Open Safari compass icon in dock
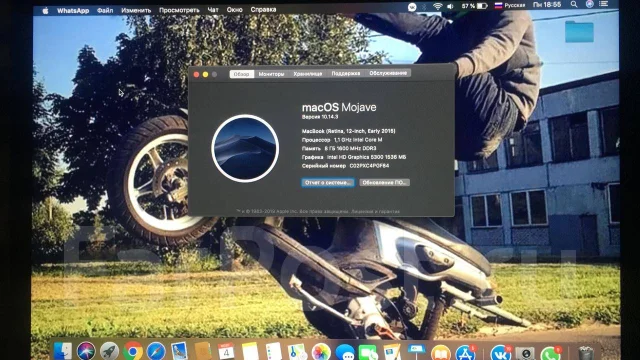The width and height of the screenshot is (640, 360). coord(156,351)
